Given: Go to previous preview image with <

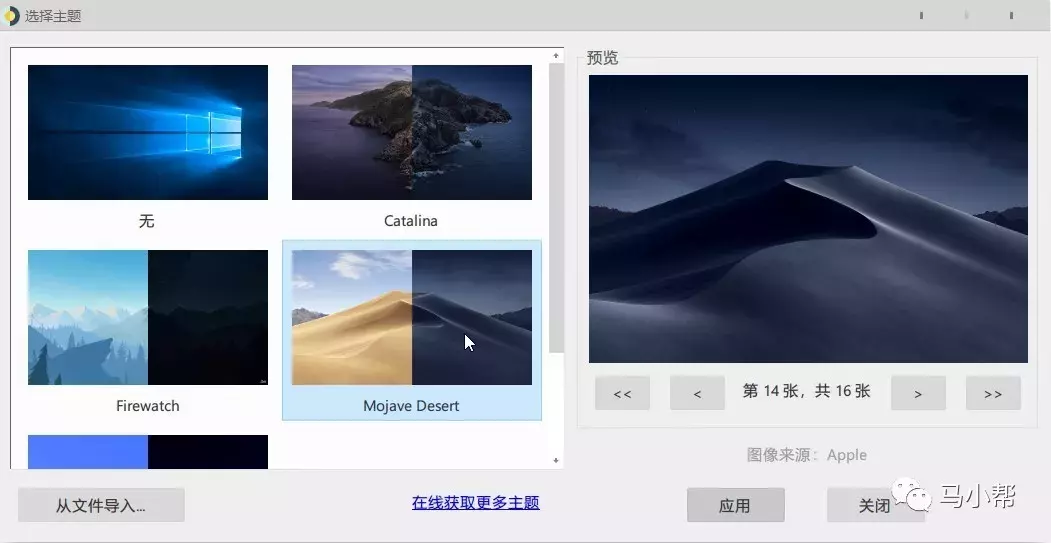Looking at the screenshot, I should [697, 393].
